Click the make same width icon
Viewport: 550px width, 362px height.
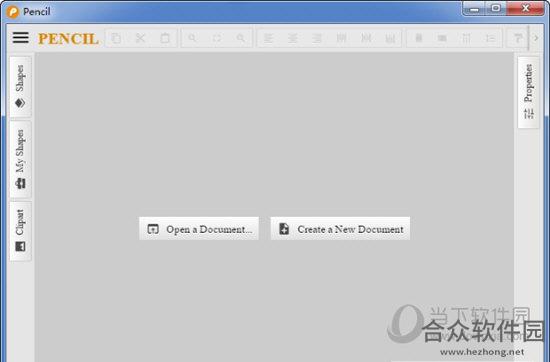click(418, 38)
